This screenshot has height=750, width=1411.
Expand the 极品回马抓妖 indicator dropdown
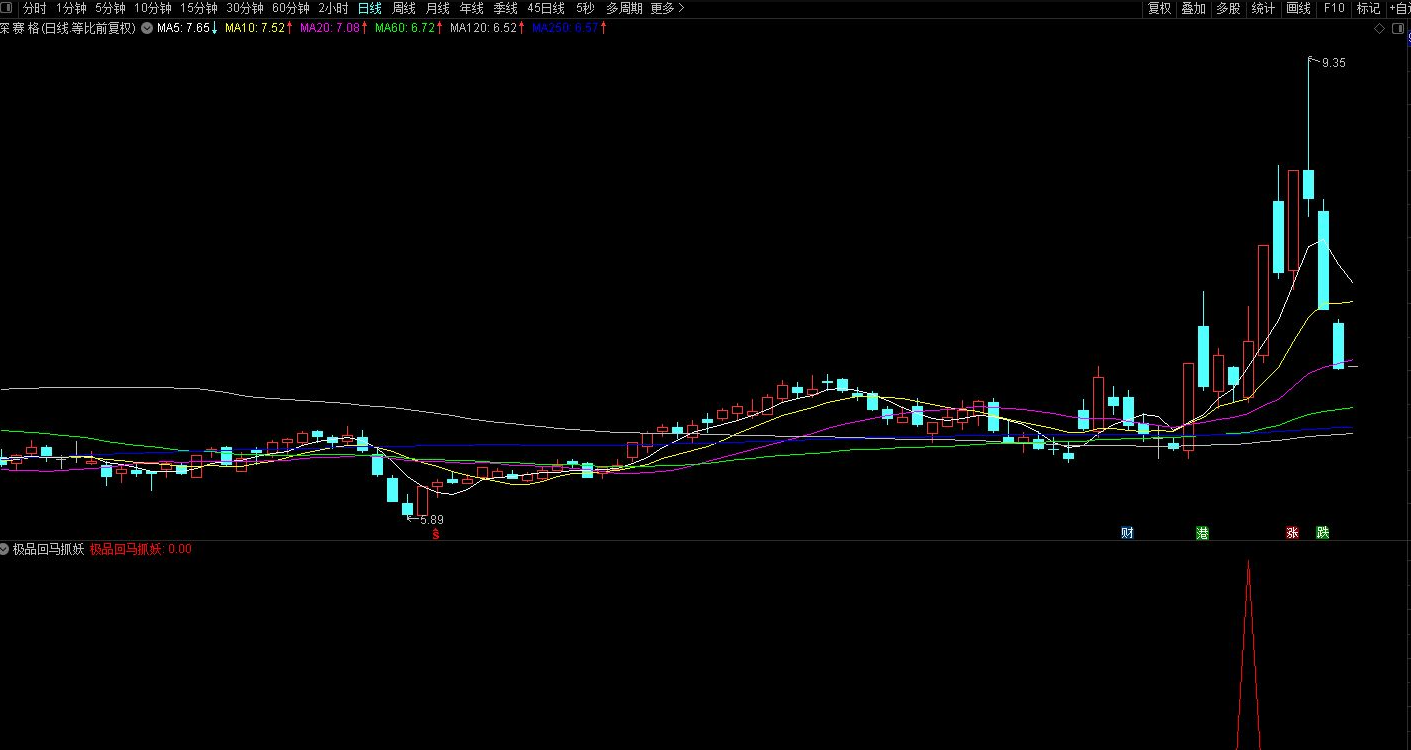[x=5, y=549]
